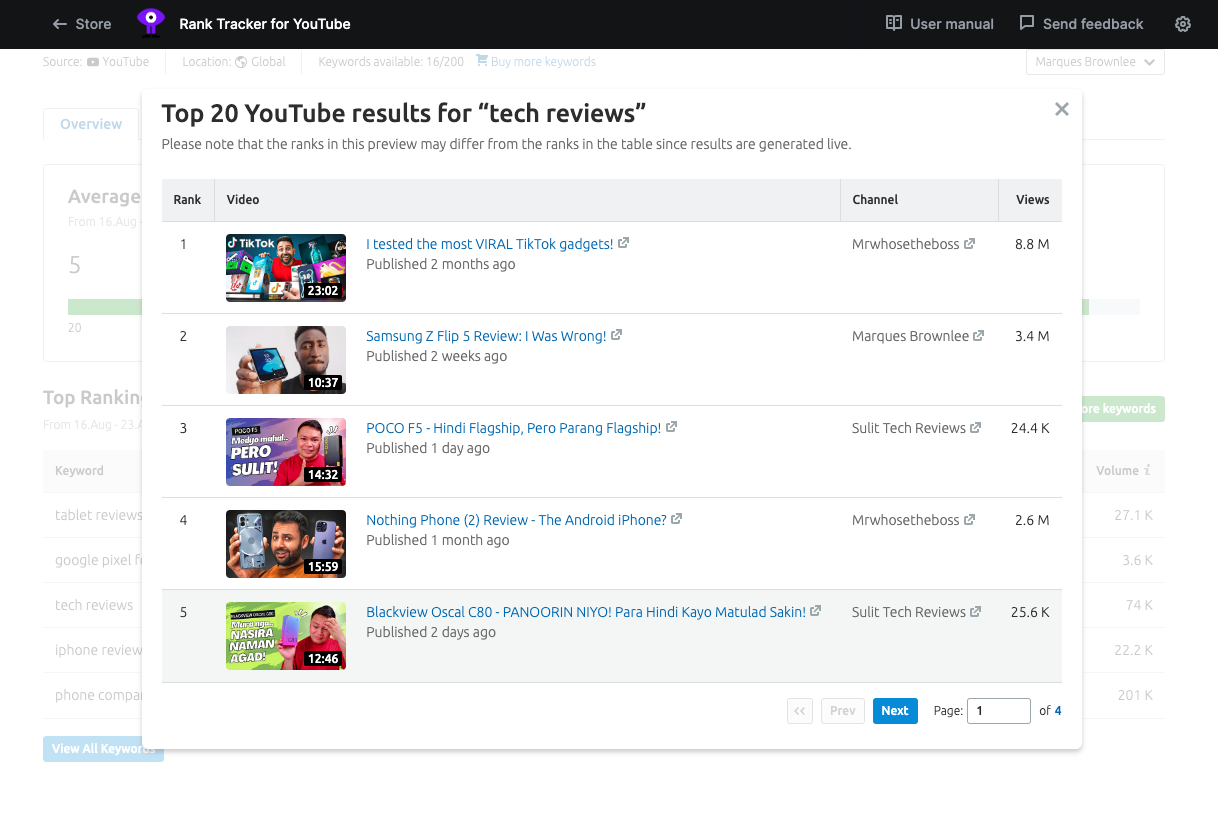The width and height of the screenshot is (1218, 826).
Task: Open the Marques Brownlee account dropdown
Action: click(1094, 61)
